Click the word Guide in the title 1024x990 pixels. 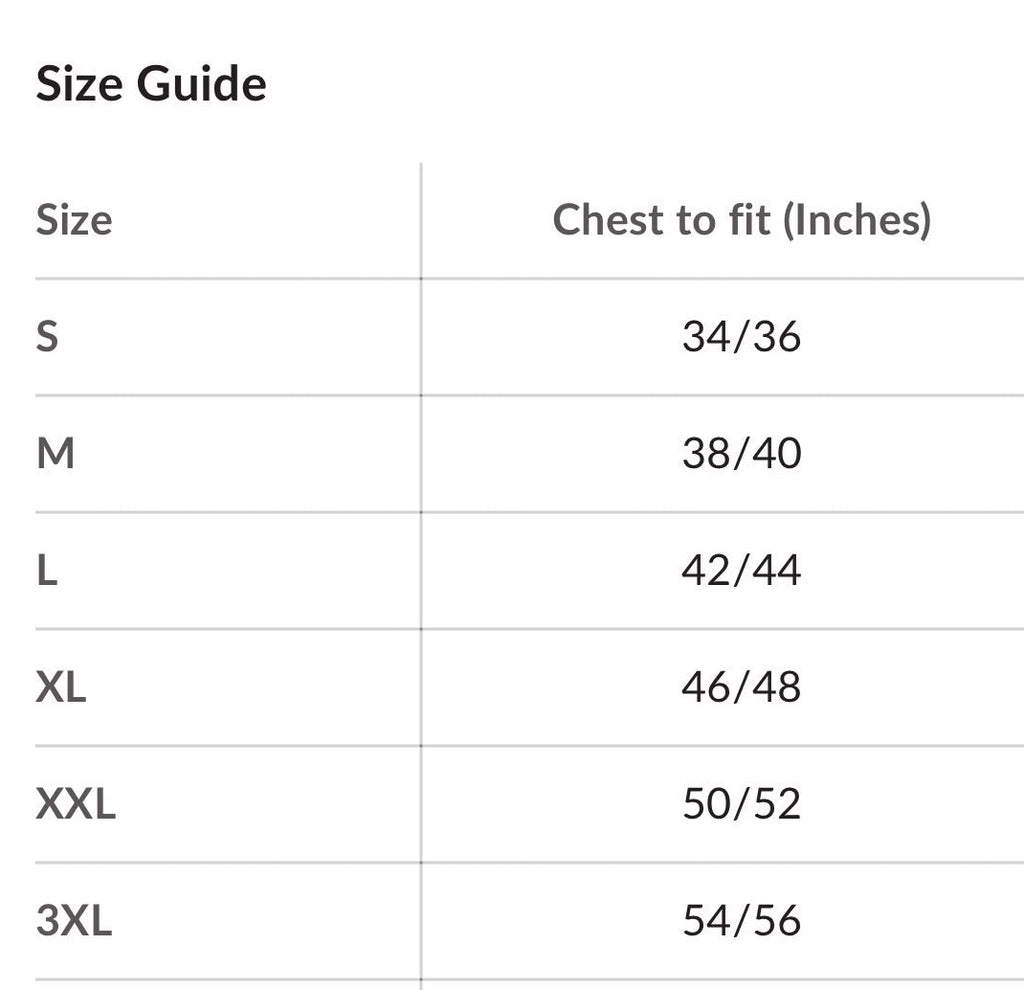pos(201,84)
